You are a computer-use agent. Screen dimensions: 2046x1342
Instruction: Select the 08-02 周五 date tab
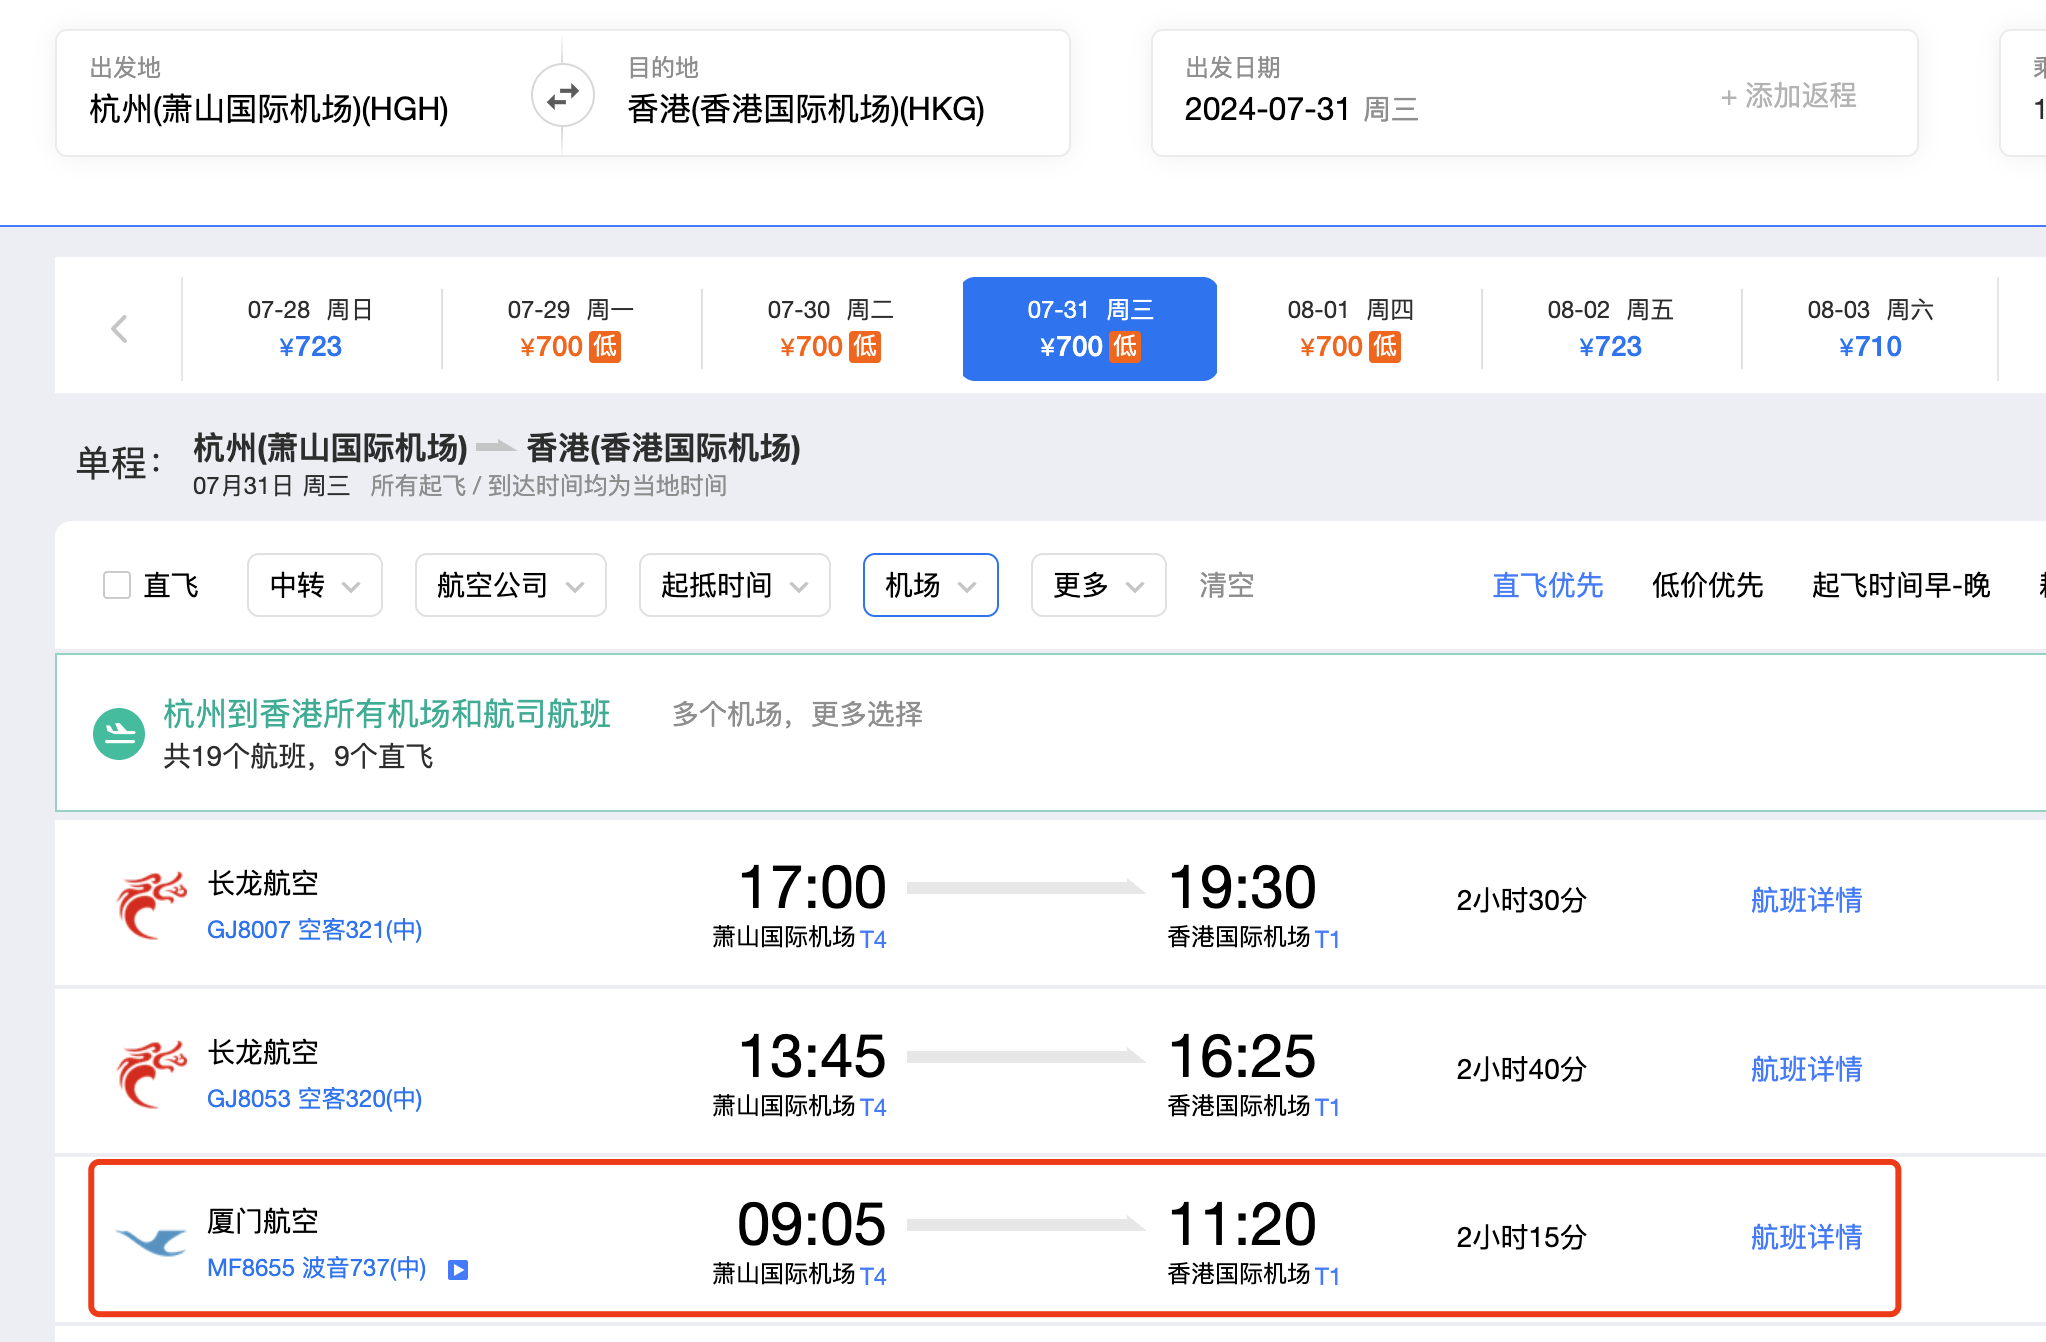point(1611,329)
